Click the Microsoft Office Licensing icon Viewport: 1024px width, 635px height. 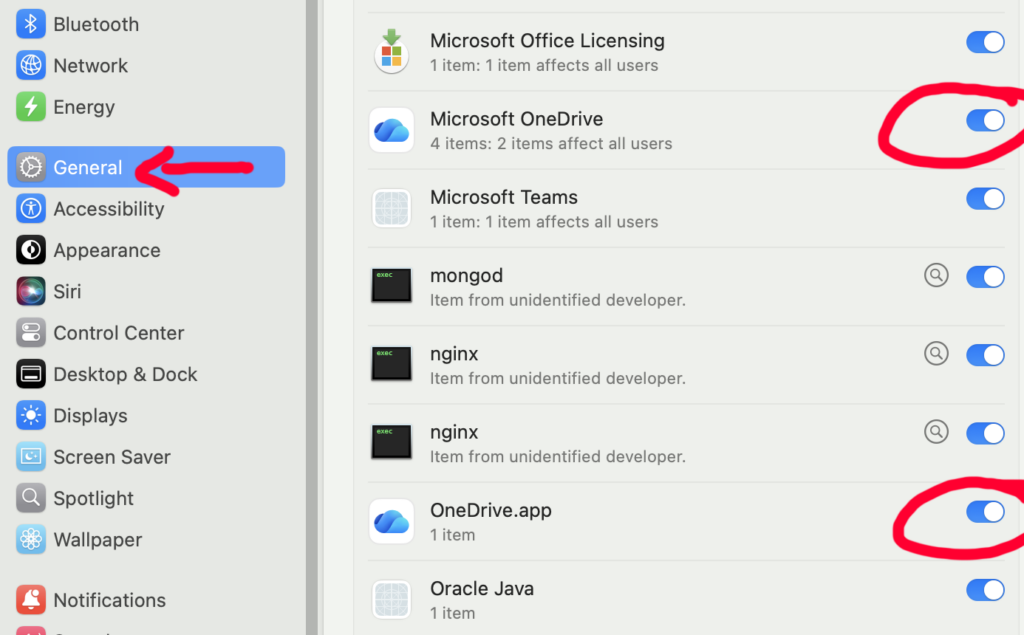pyautogui.click(x=392, y=52)
